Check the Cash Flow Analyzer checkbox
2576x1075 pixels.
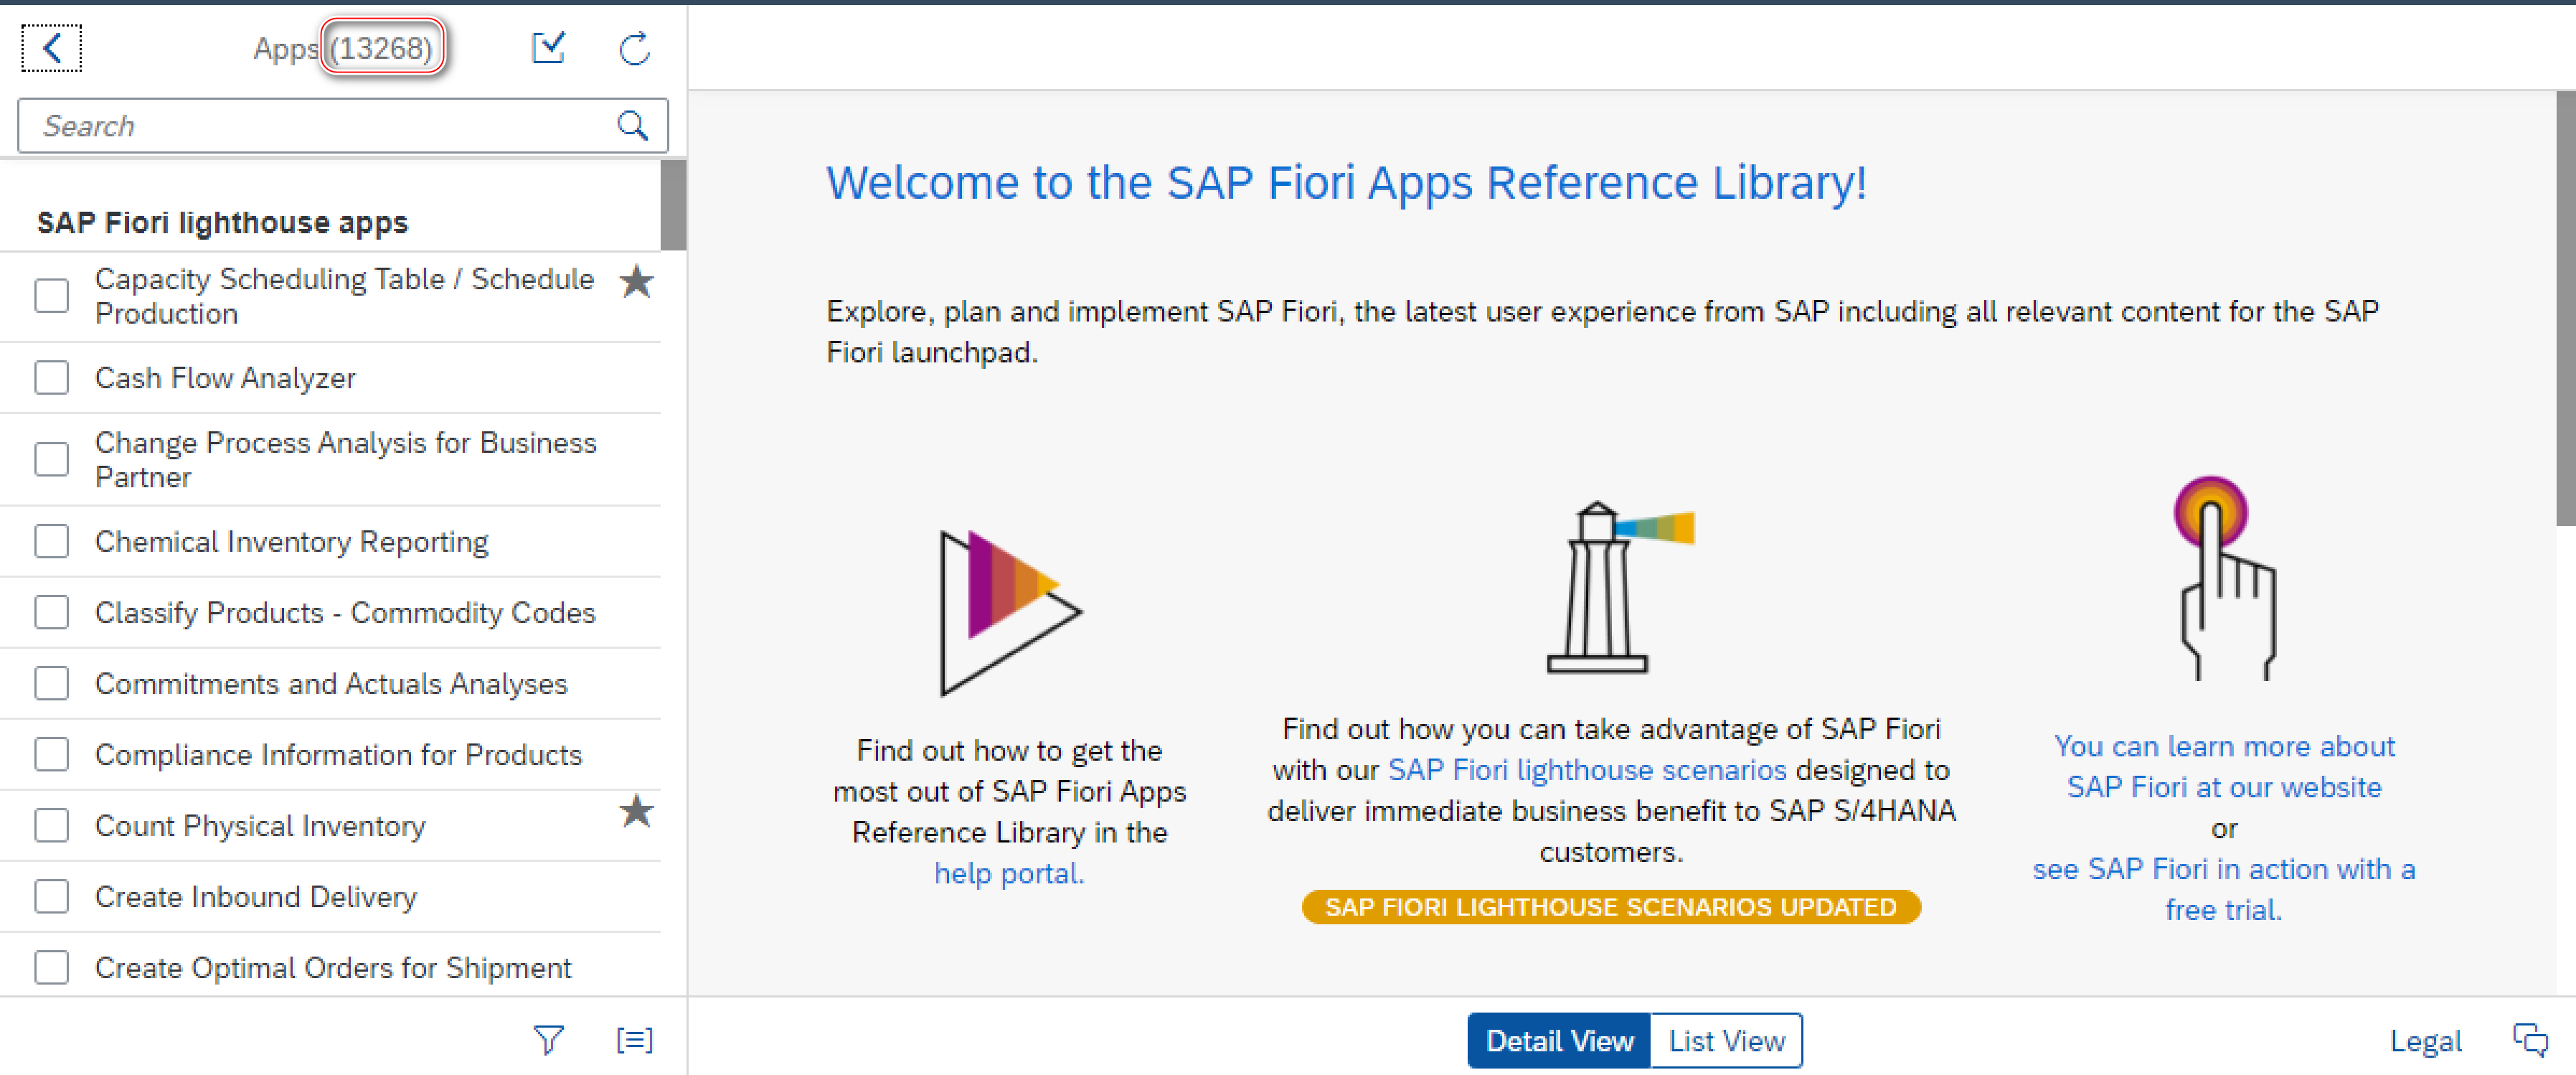[52, 378]
